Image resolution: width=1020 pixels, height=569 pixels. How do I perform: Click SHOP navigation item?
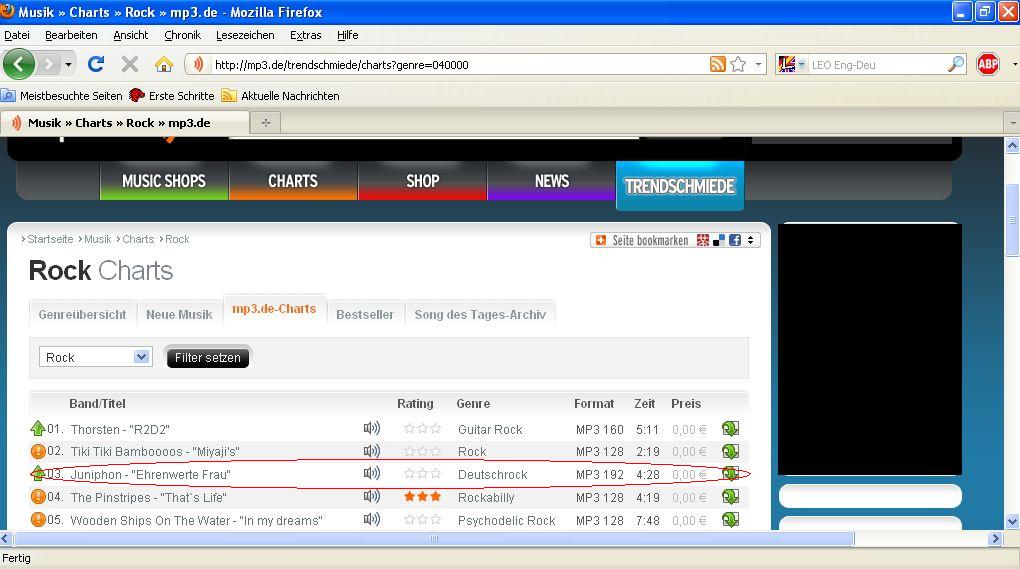(x=422, y=181)
